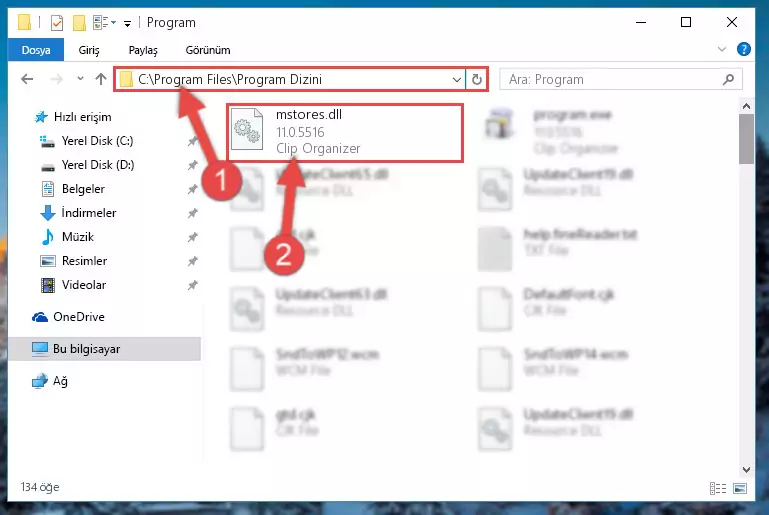Switch to the Giriş ribbon tab
Screen dimensions: 769x515
coord(89,50)
